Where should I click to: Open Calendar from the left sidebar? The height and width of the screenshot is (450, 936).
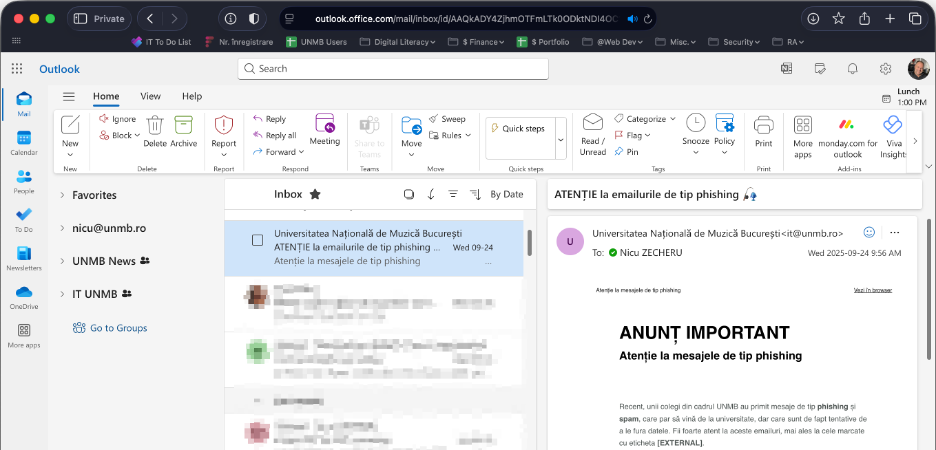pyautogui.click(x=23, y=139)
